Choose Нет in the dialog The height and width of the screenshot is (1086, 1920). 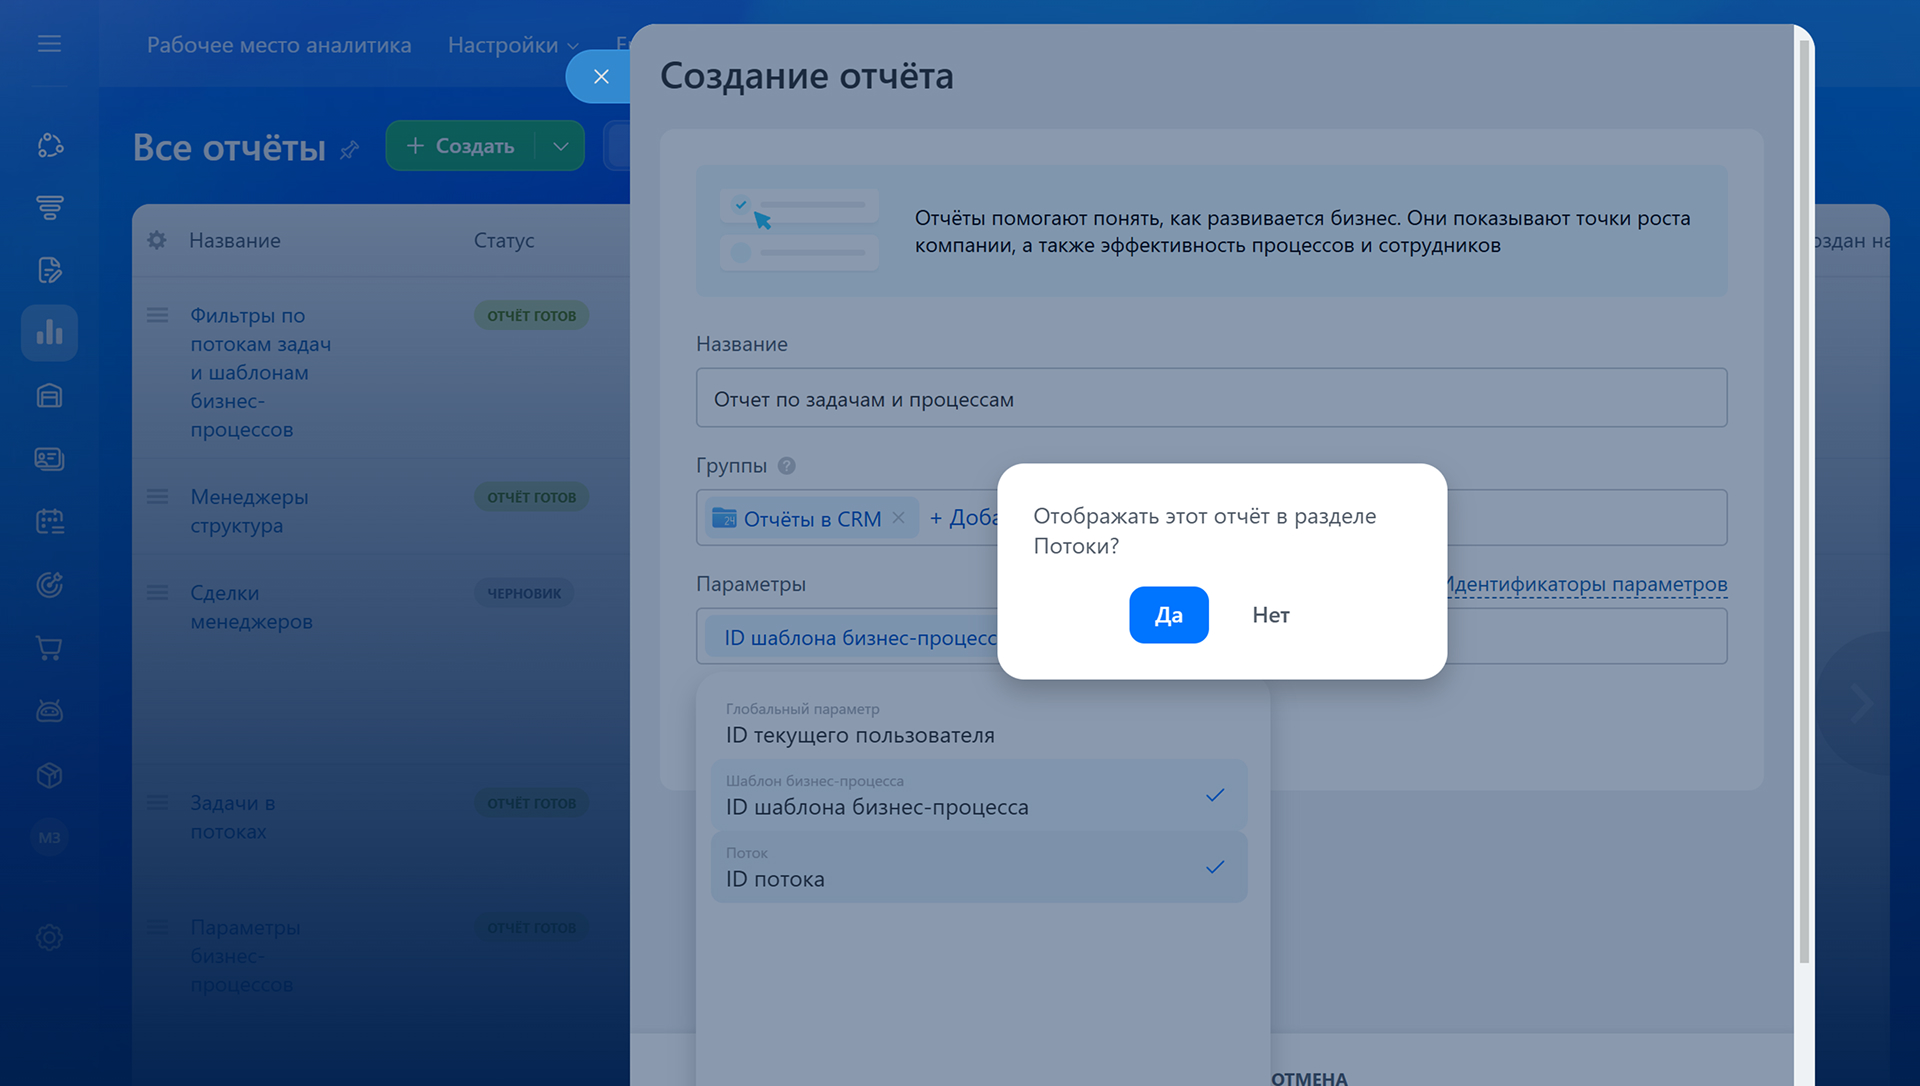1270,615
